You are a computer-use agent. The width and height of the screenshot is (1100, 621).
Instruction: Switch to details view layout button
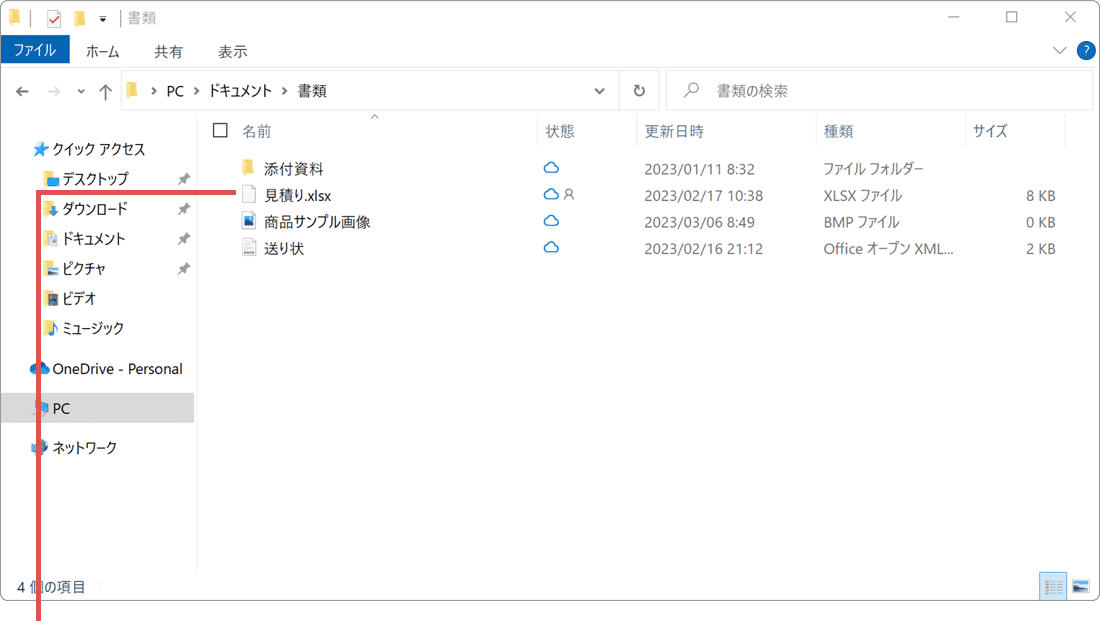(x=1053, y=587)
